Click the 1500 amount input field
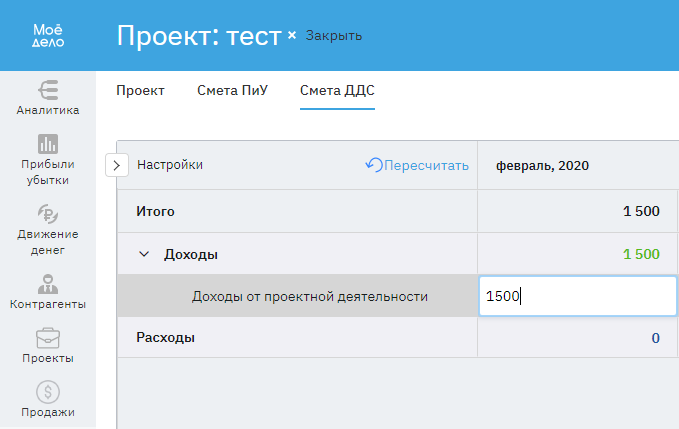The image size is (679, 429). [x=577, y=296]
